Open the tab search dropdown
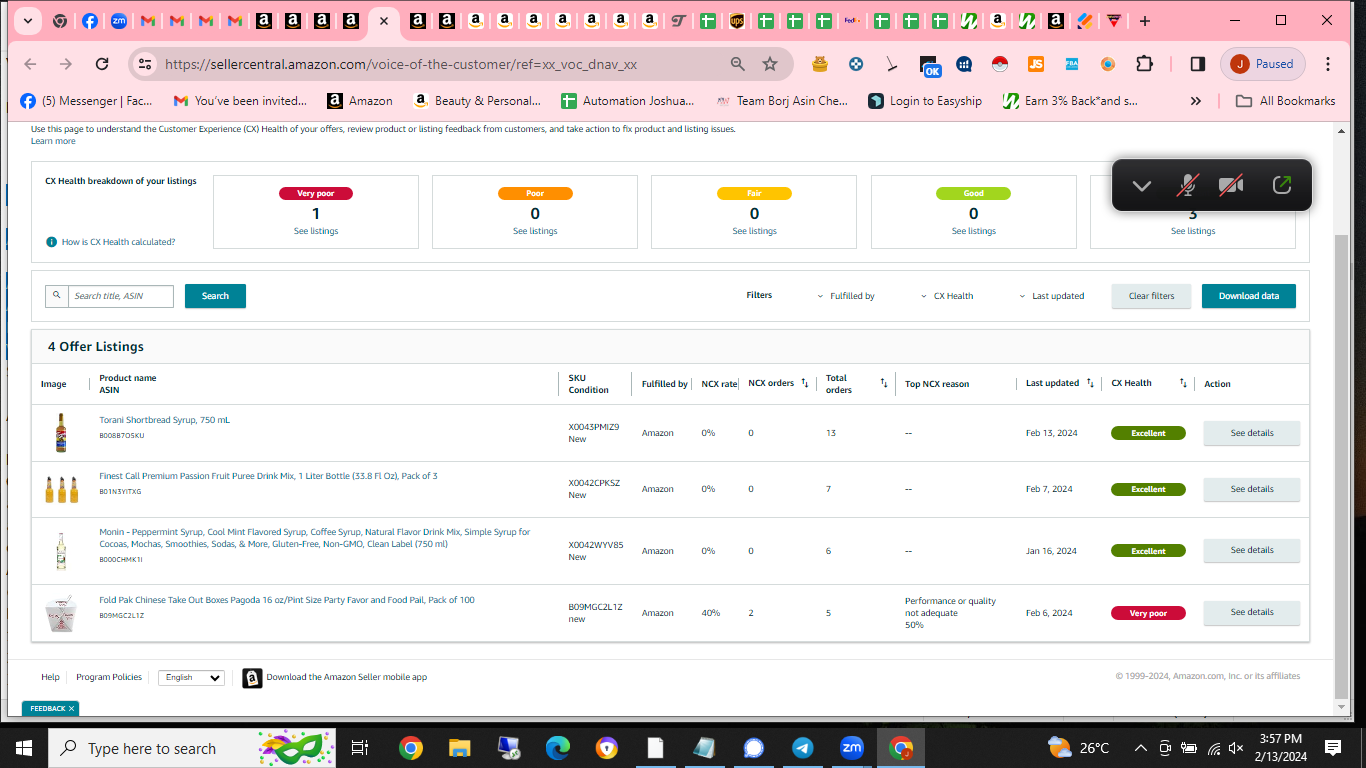 (x=26, y=21)
